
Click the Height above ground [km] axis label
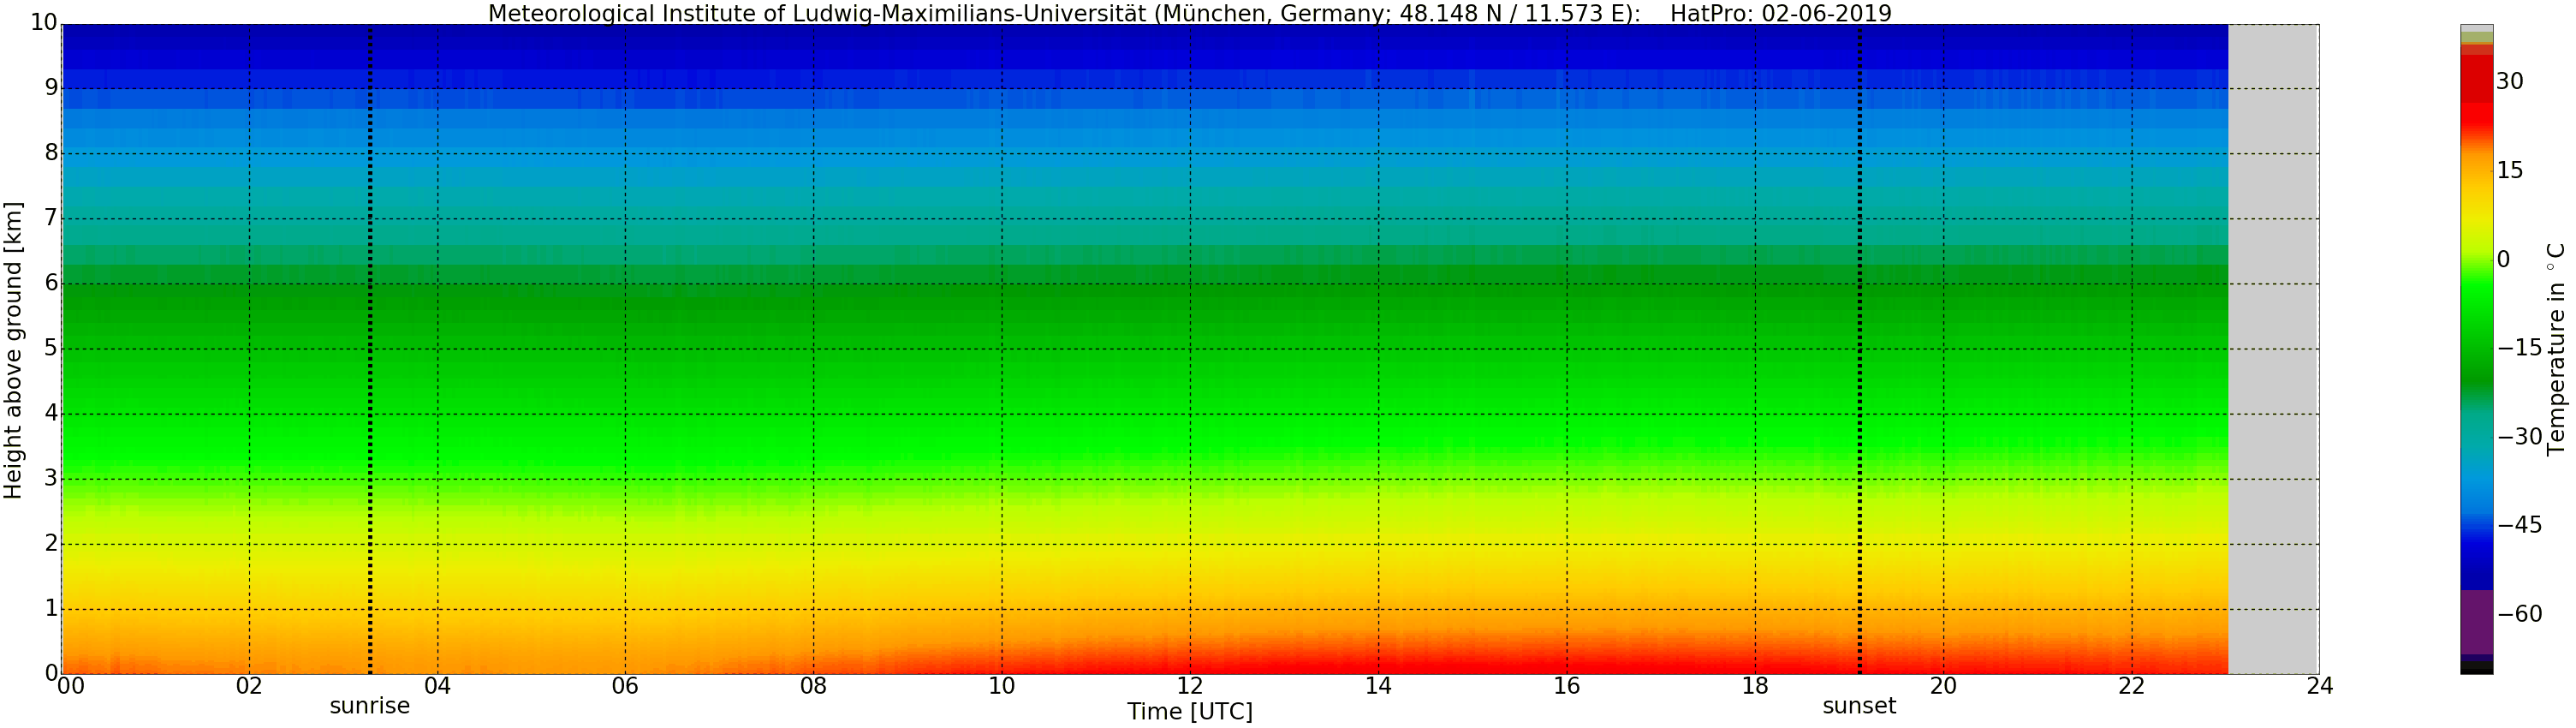(13, 350)
